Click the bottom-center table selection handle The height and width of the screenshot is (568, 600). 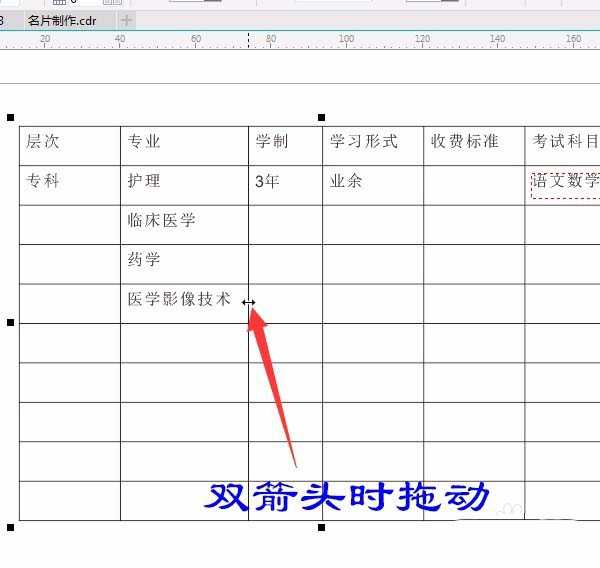pos(322,527)
